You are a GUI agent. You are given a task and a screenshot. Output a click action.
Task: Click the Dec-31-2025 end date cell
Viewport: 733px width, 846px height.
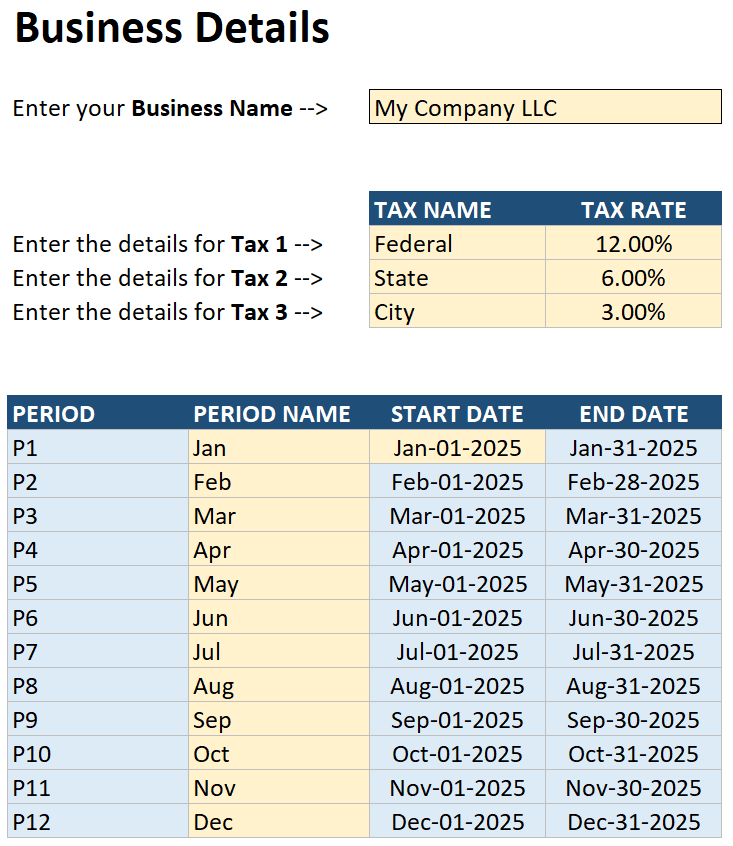[633, 822]
